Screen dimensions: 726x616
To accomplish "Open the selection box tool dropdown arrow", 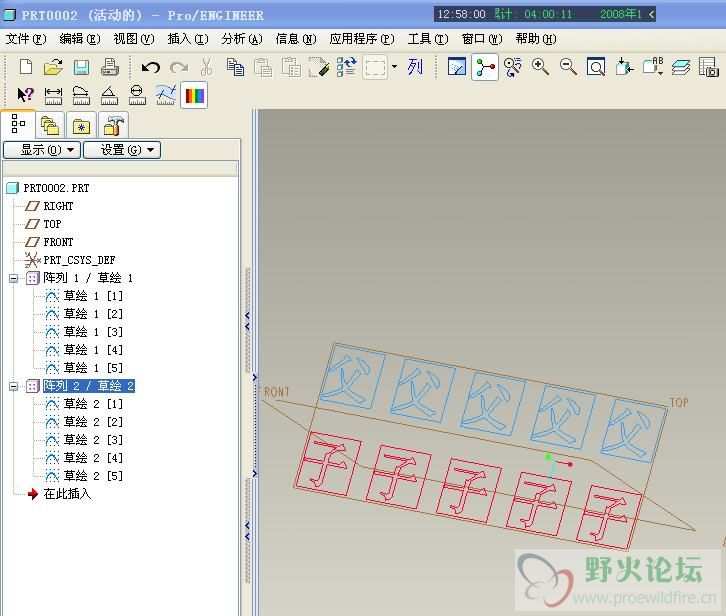I will 394,67.
